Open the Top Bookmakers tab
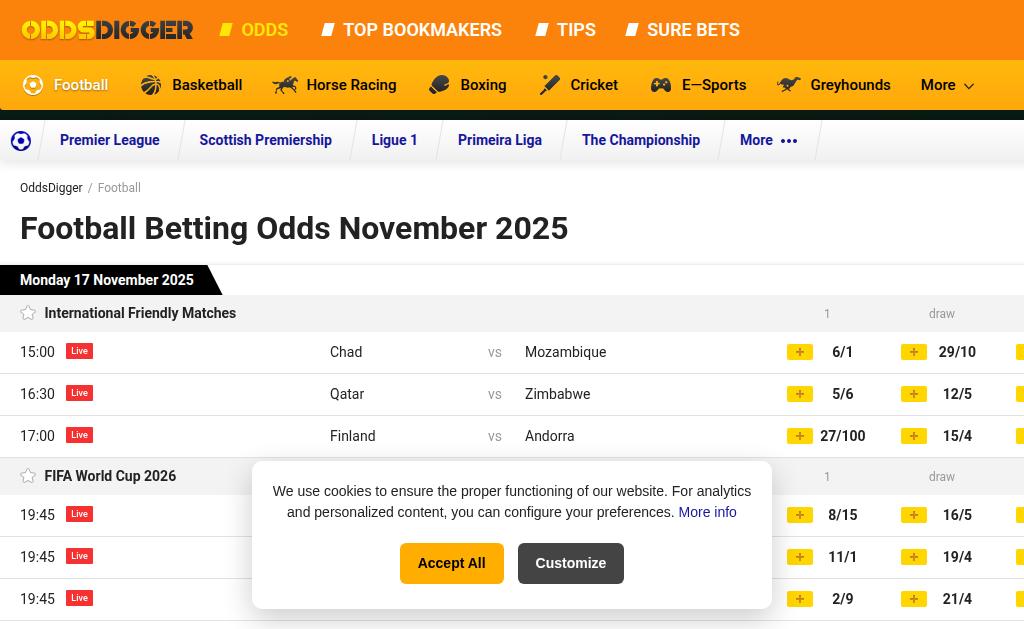The height and width of the screenshot is (629, 1024). (422, 30)
